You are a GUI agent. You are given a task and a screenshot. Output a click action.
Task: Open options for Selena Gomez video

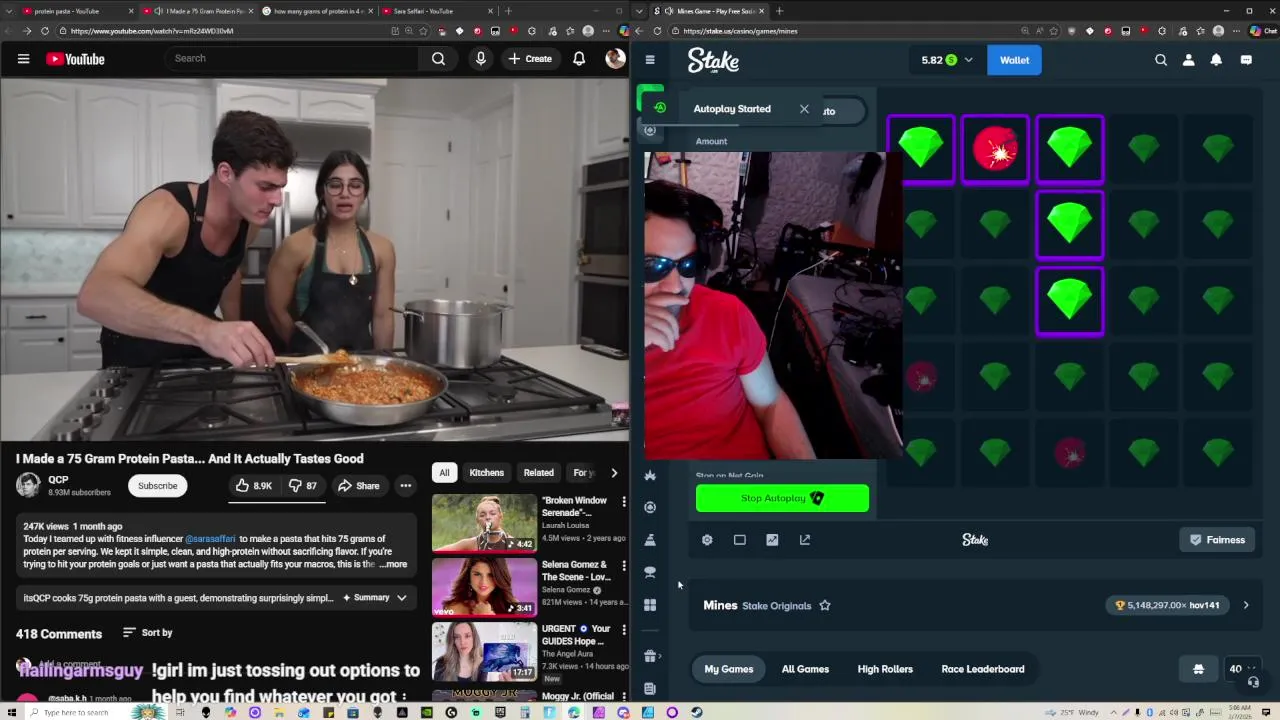pyautogui.click(x=624, y=565)
